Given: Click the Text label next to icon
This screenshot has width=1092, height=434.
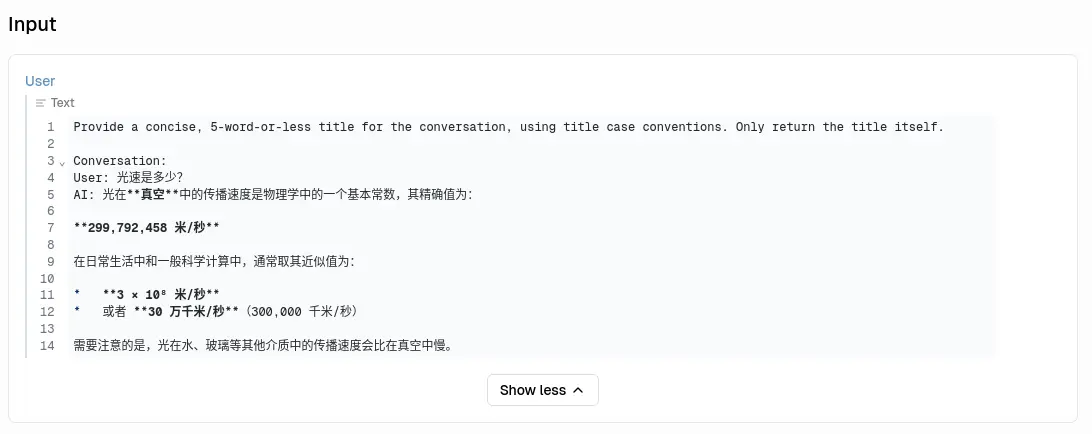Looking at the screenshot, I should coord(62,103).
